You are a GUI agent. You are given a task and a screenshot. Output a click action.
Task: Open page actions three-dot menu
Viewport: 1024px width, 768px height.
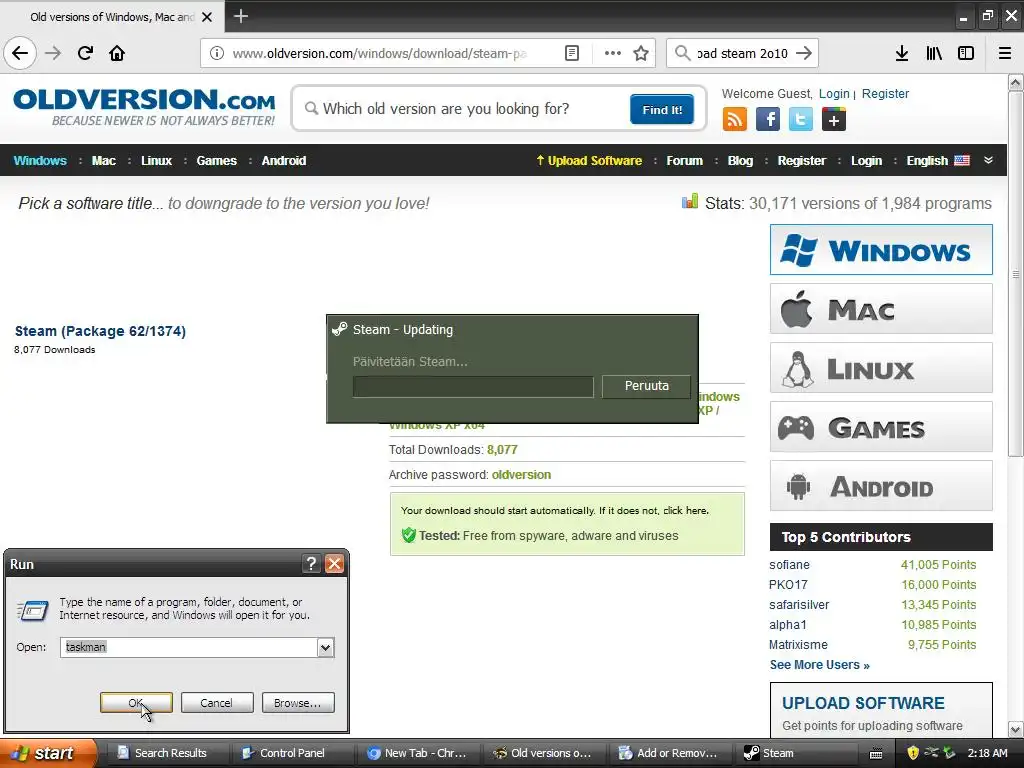pyautogui.click(x=613, y=53)
